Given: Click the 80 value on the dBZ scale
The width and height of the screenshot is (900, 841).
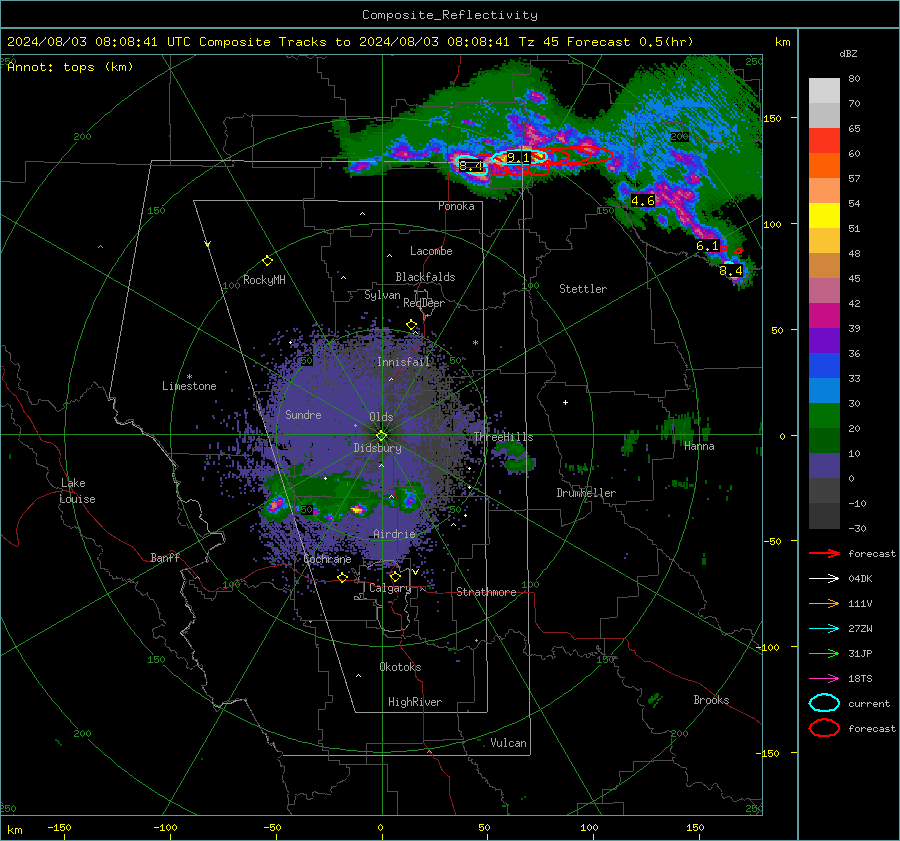Looking at the screenshot, I should pyautogui.click(x=854, y=79).
